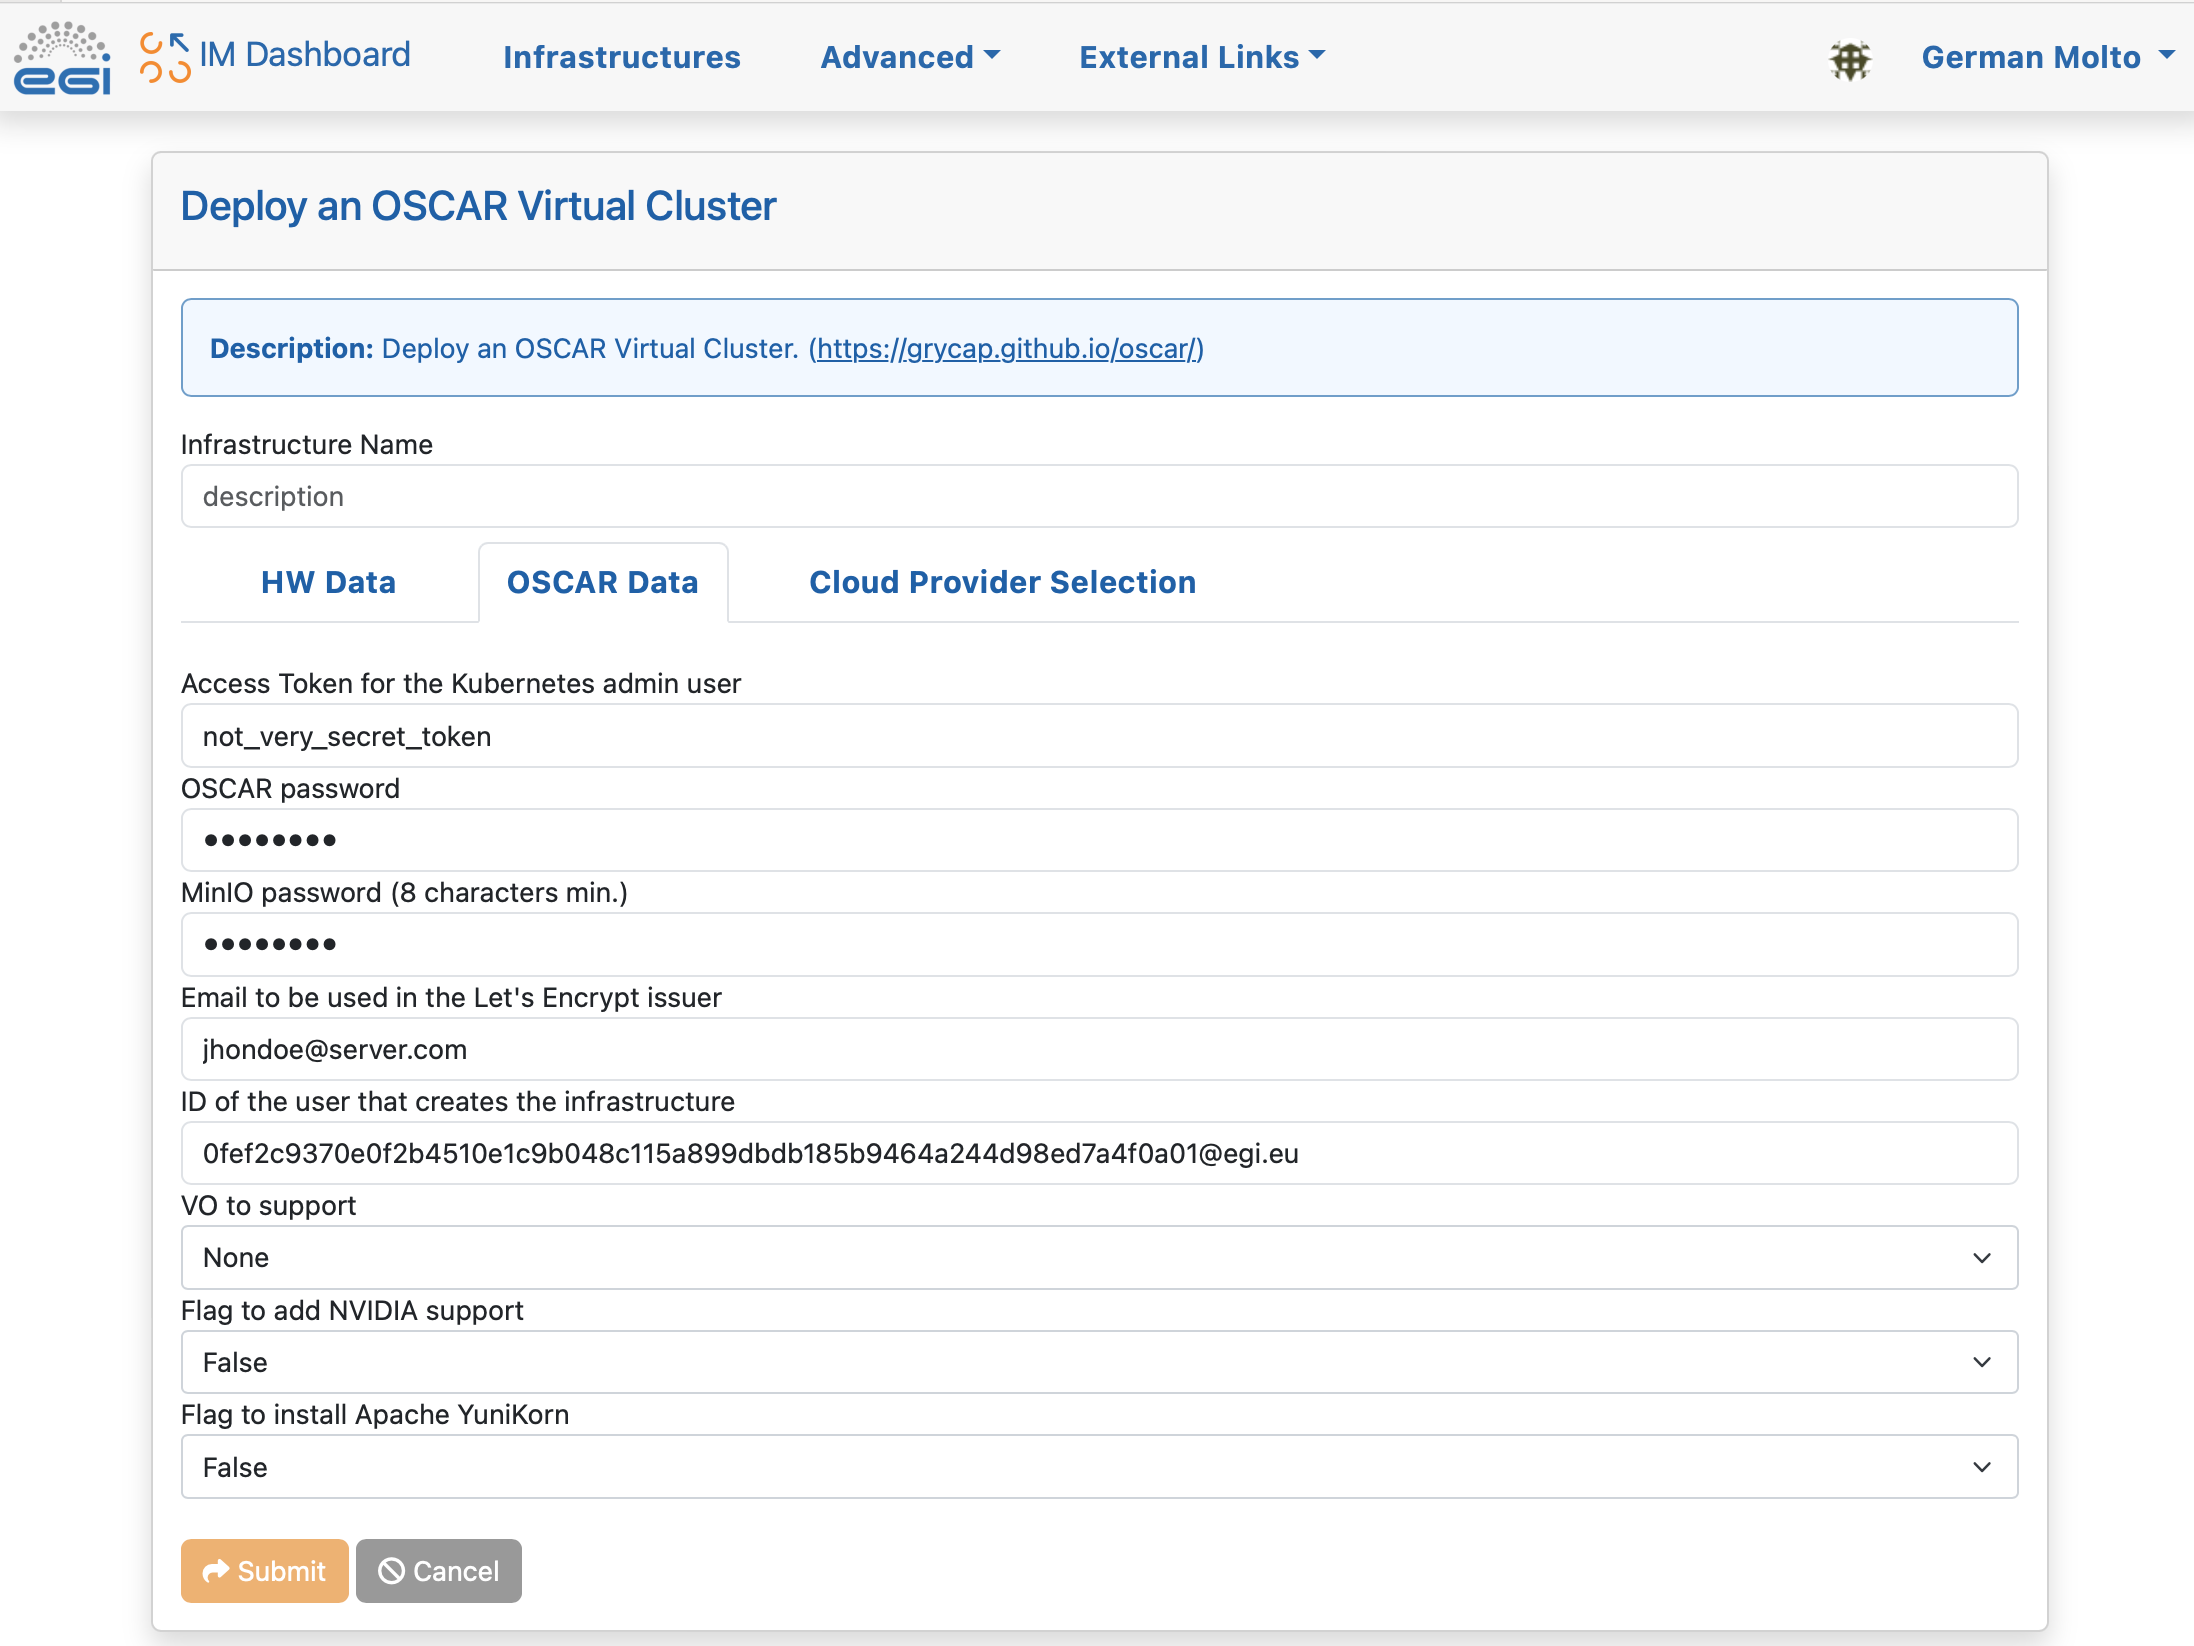
Task: Open the grycap.github.io/oscar link
Action: pyautogui.click(x=1006, y=348)
